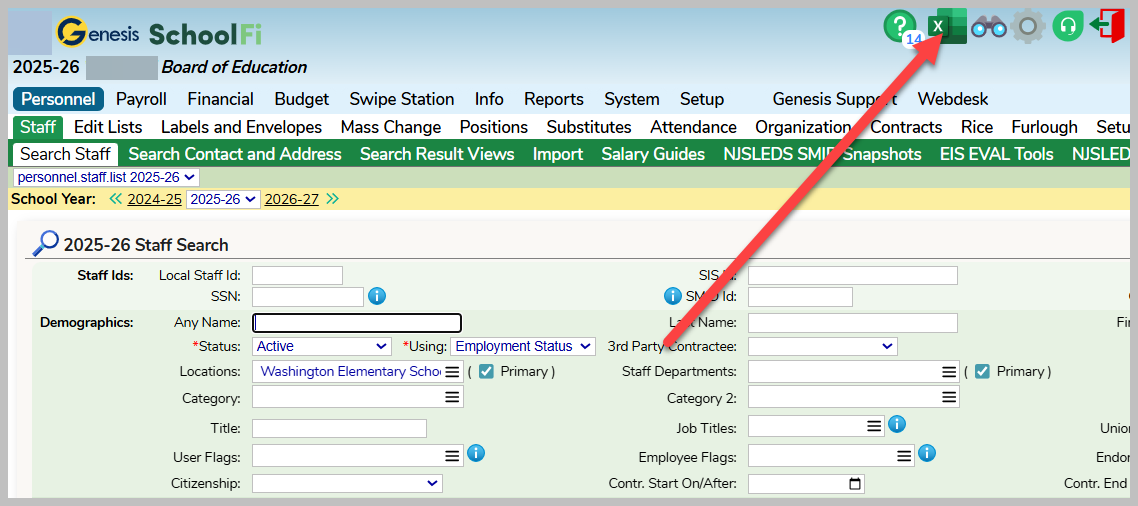Screen dimensions: 1138x506
Task: Select the Edit Lists submenu
Action: tap(108, 128)
